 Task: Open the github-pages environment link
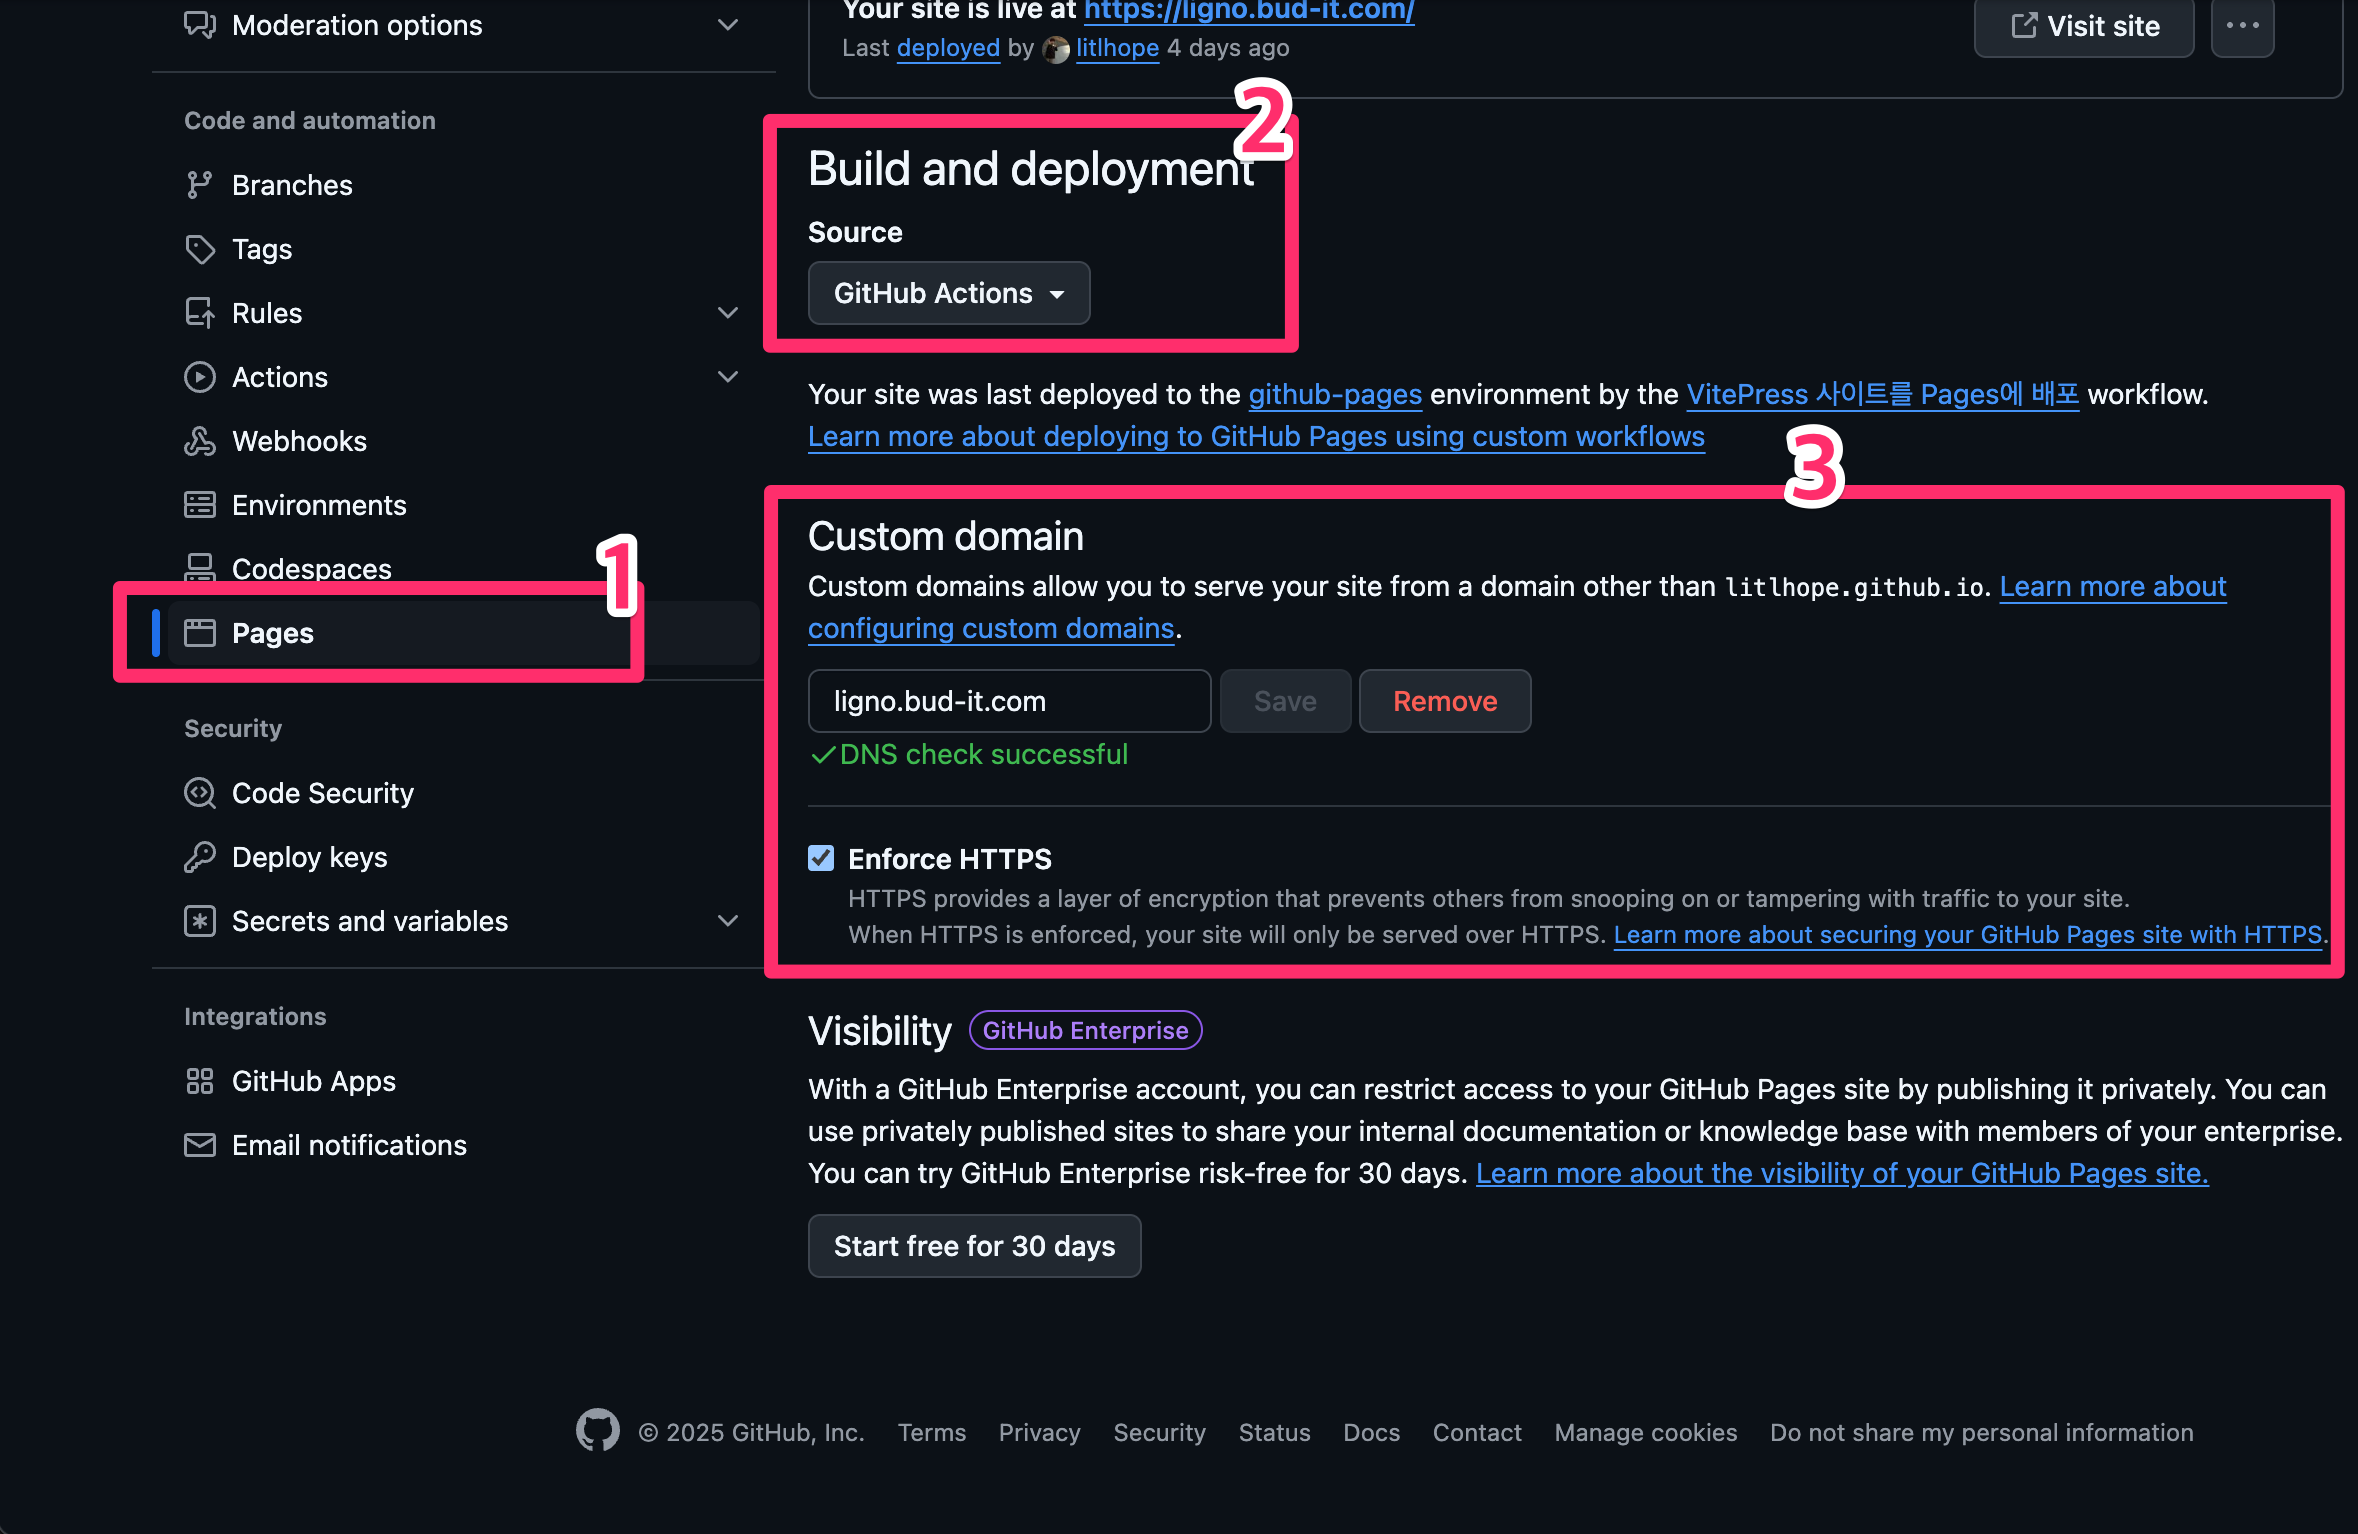click(1334, 394)
